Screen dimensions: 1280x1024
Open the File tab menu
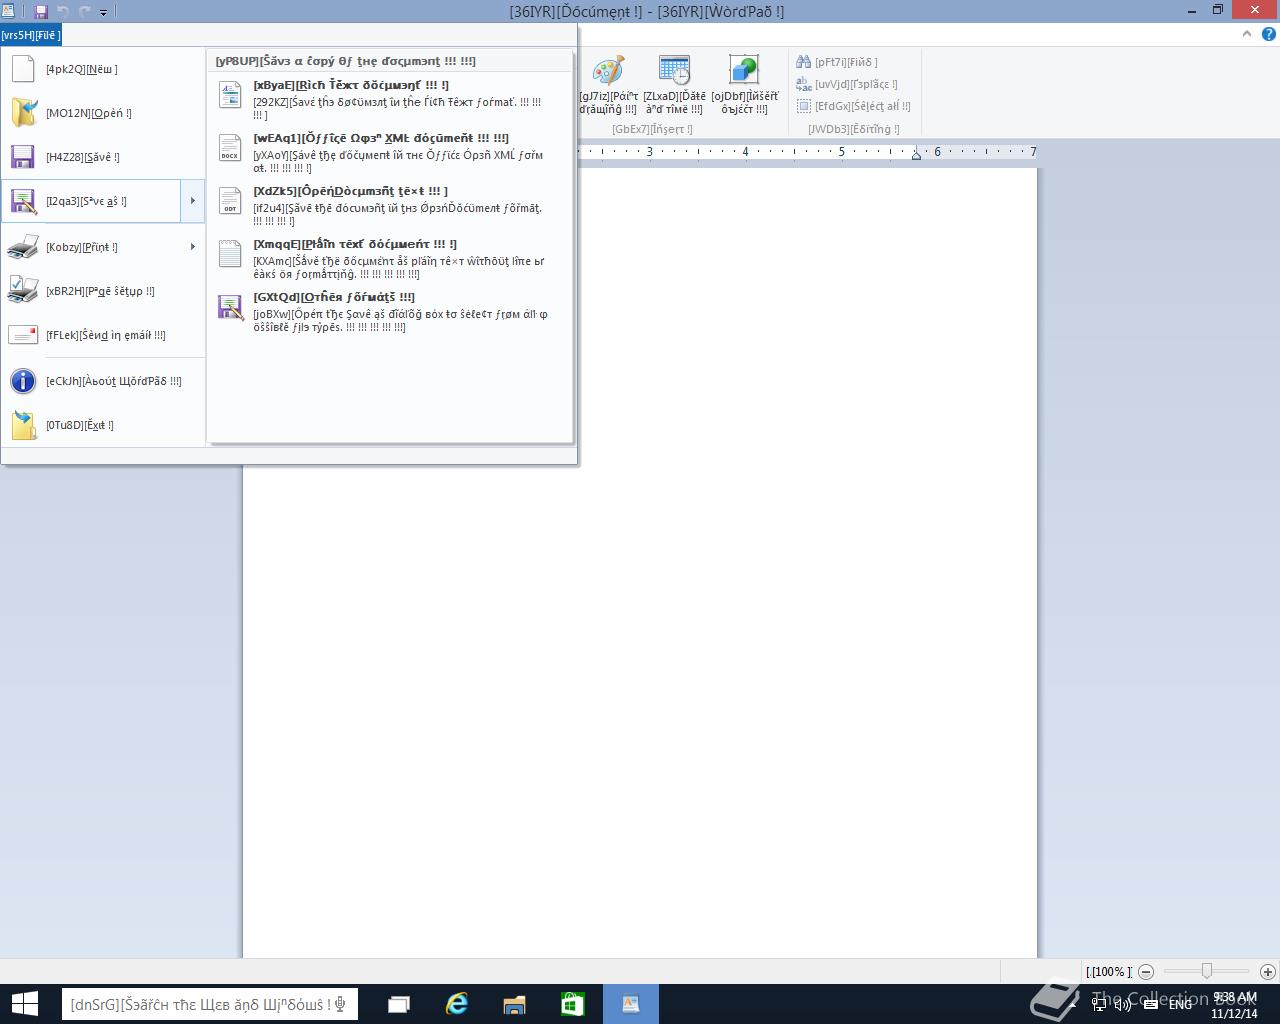(x=31, y=35)
